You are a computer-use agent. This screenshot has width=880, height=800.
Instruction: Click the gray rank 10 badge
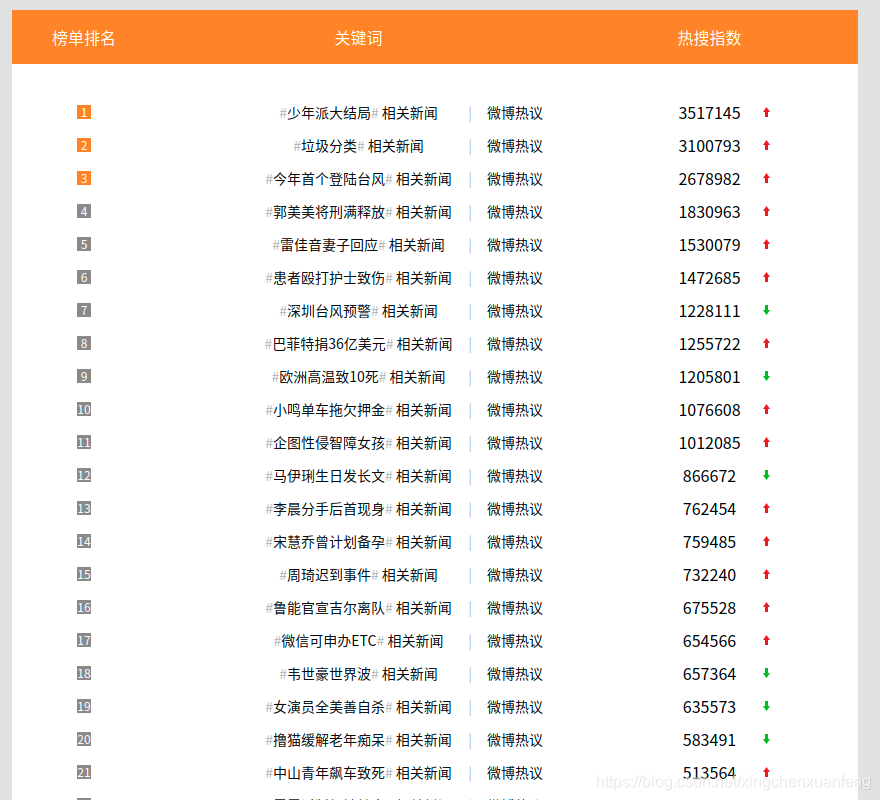[84, 410]
